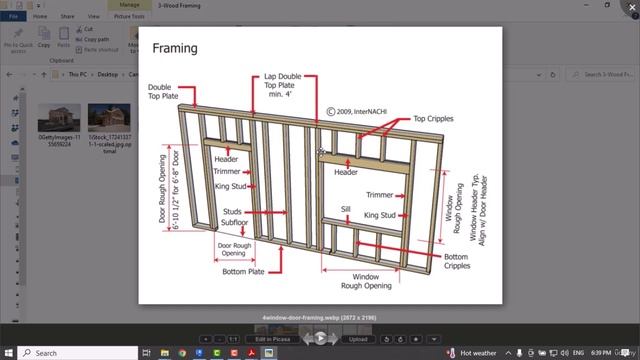Open File Explorer from the taskbar
Viewport: 640px width, 360px height.
(164, 353)
